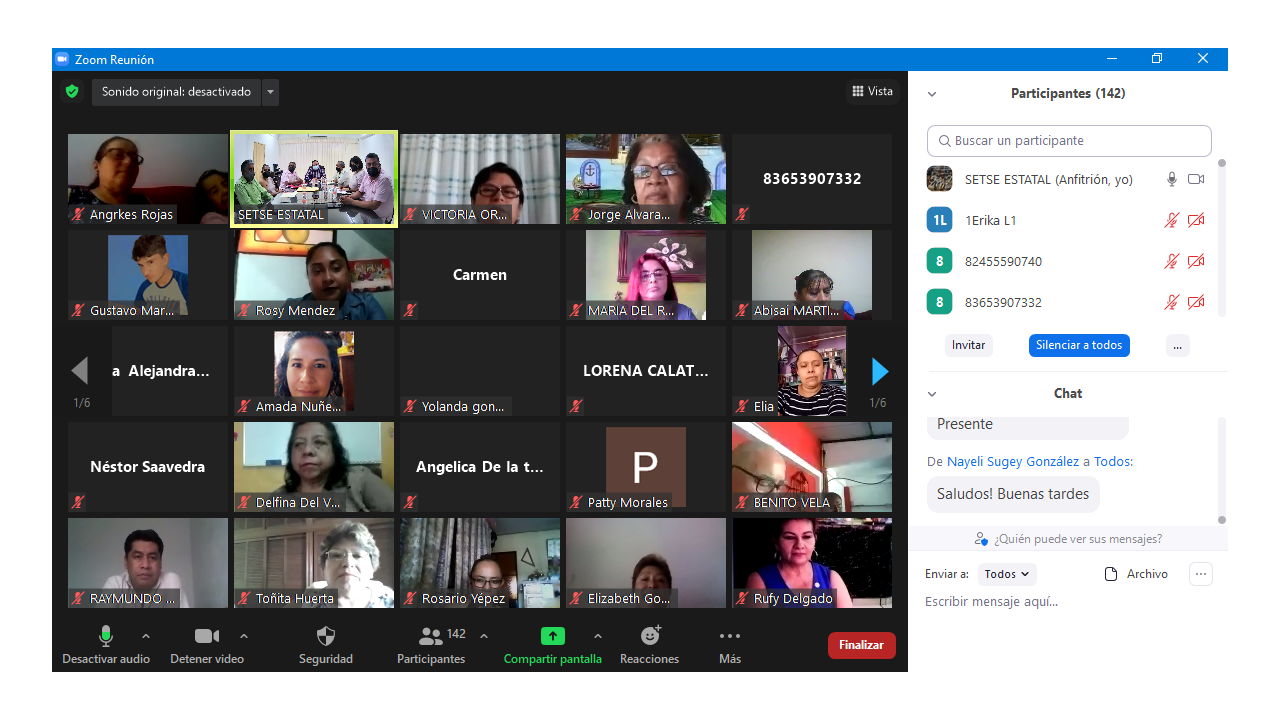Viewport: 1280px width, 720px height.
Task: Click ¿Quién puede ver sus mensajes? link
Action: pyautogui.click(x=1068, y=539)
